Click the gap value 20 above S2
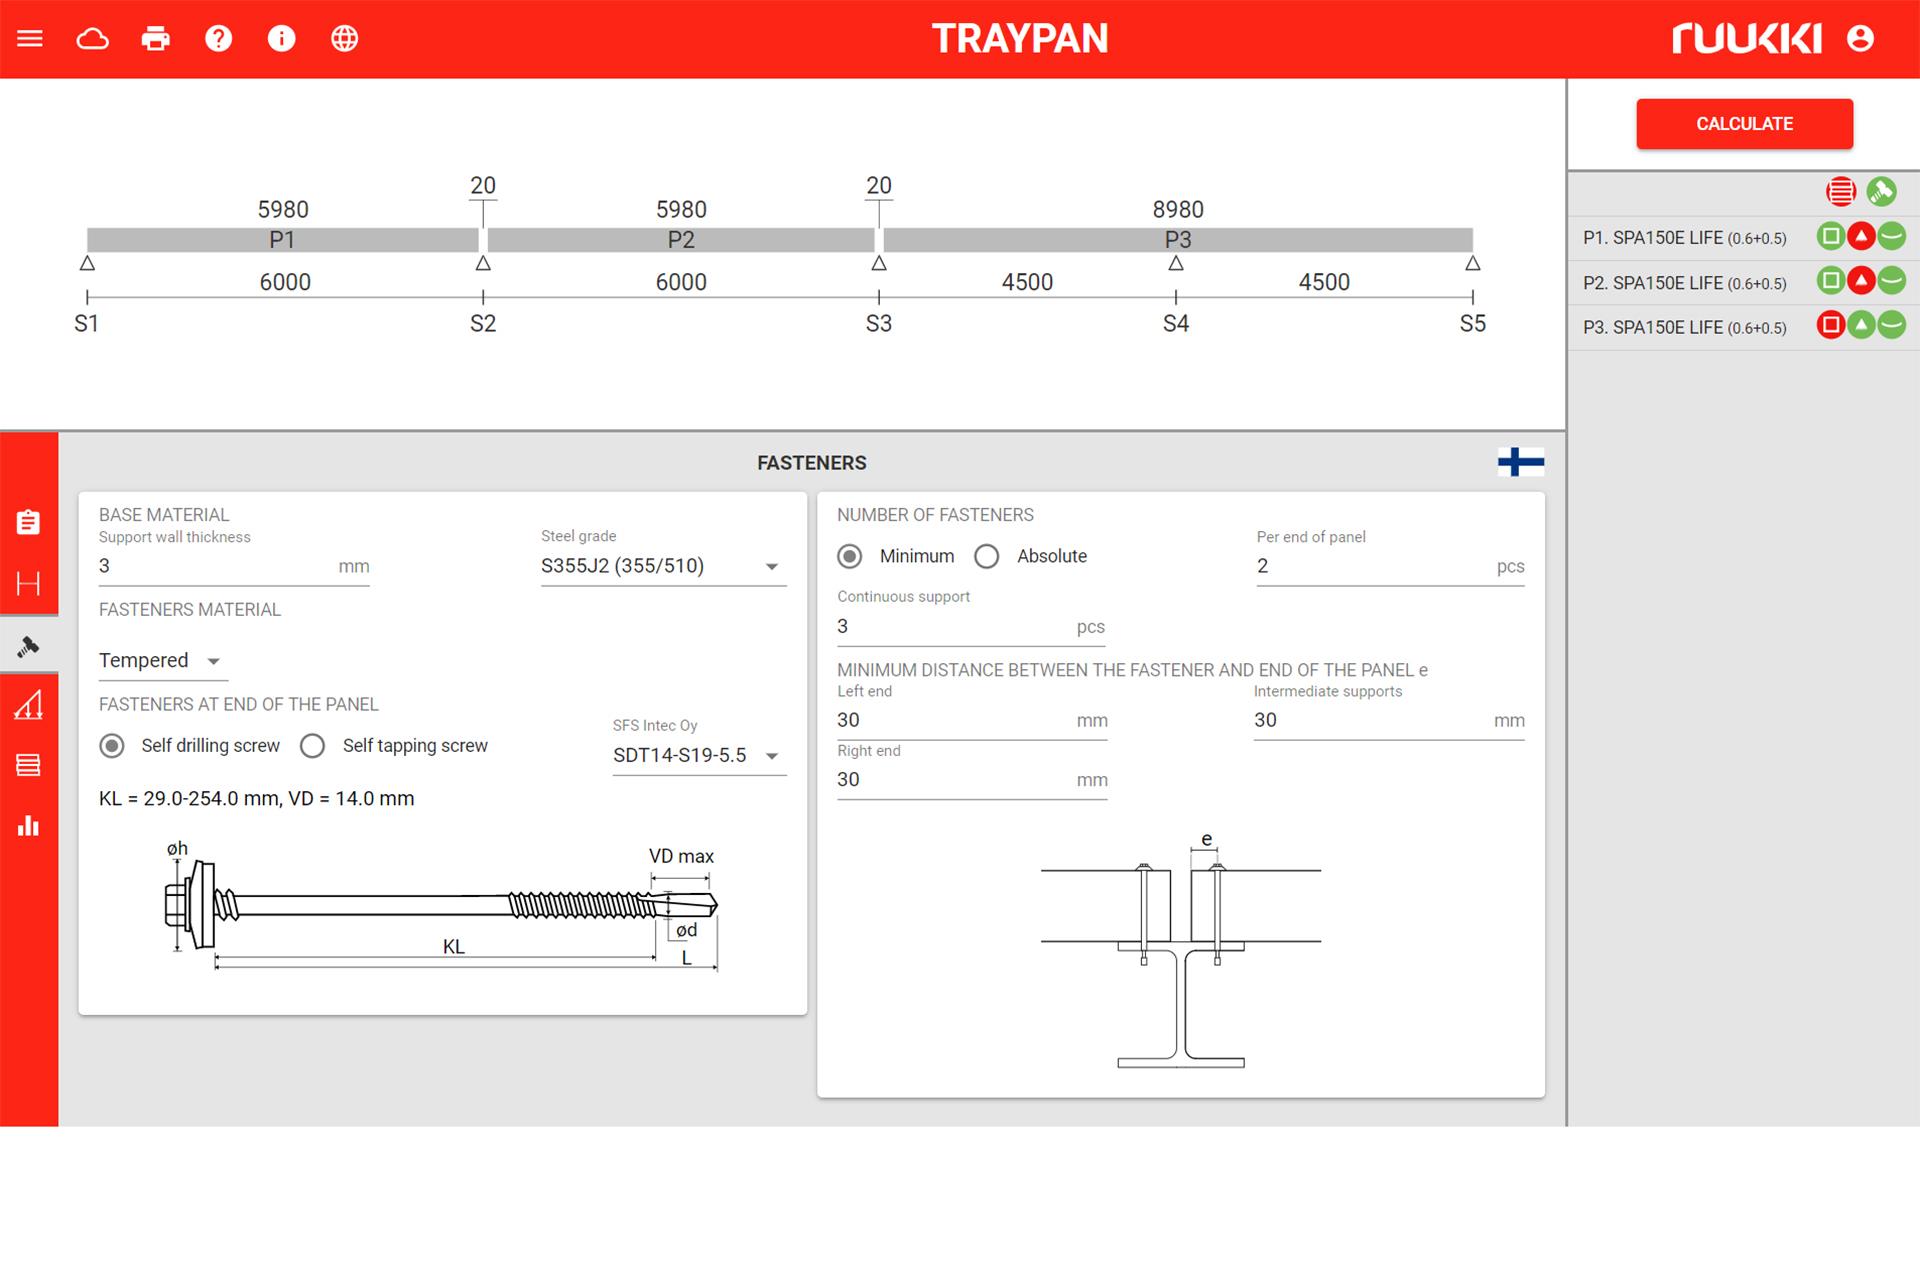 pyautogui.click(x=483, y=186)
